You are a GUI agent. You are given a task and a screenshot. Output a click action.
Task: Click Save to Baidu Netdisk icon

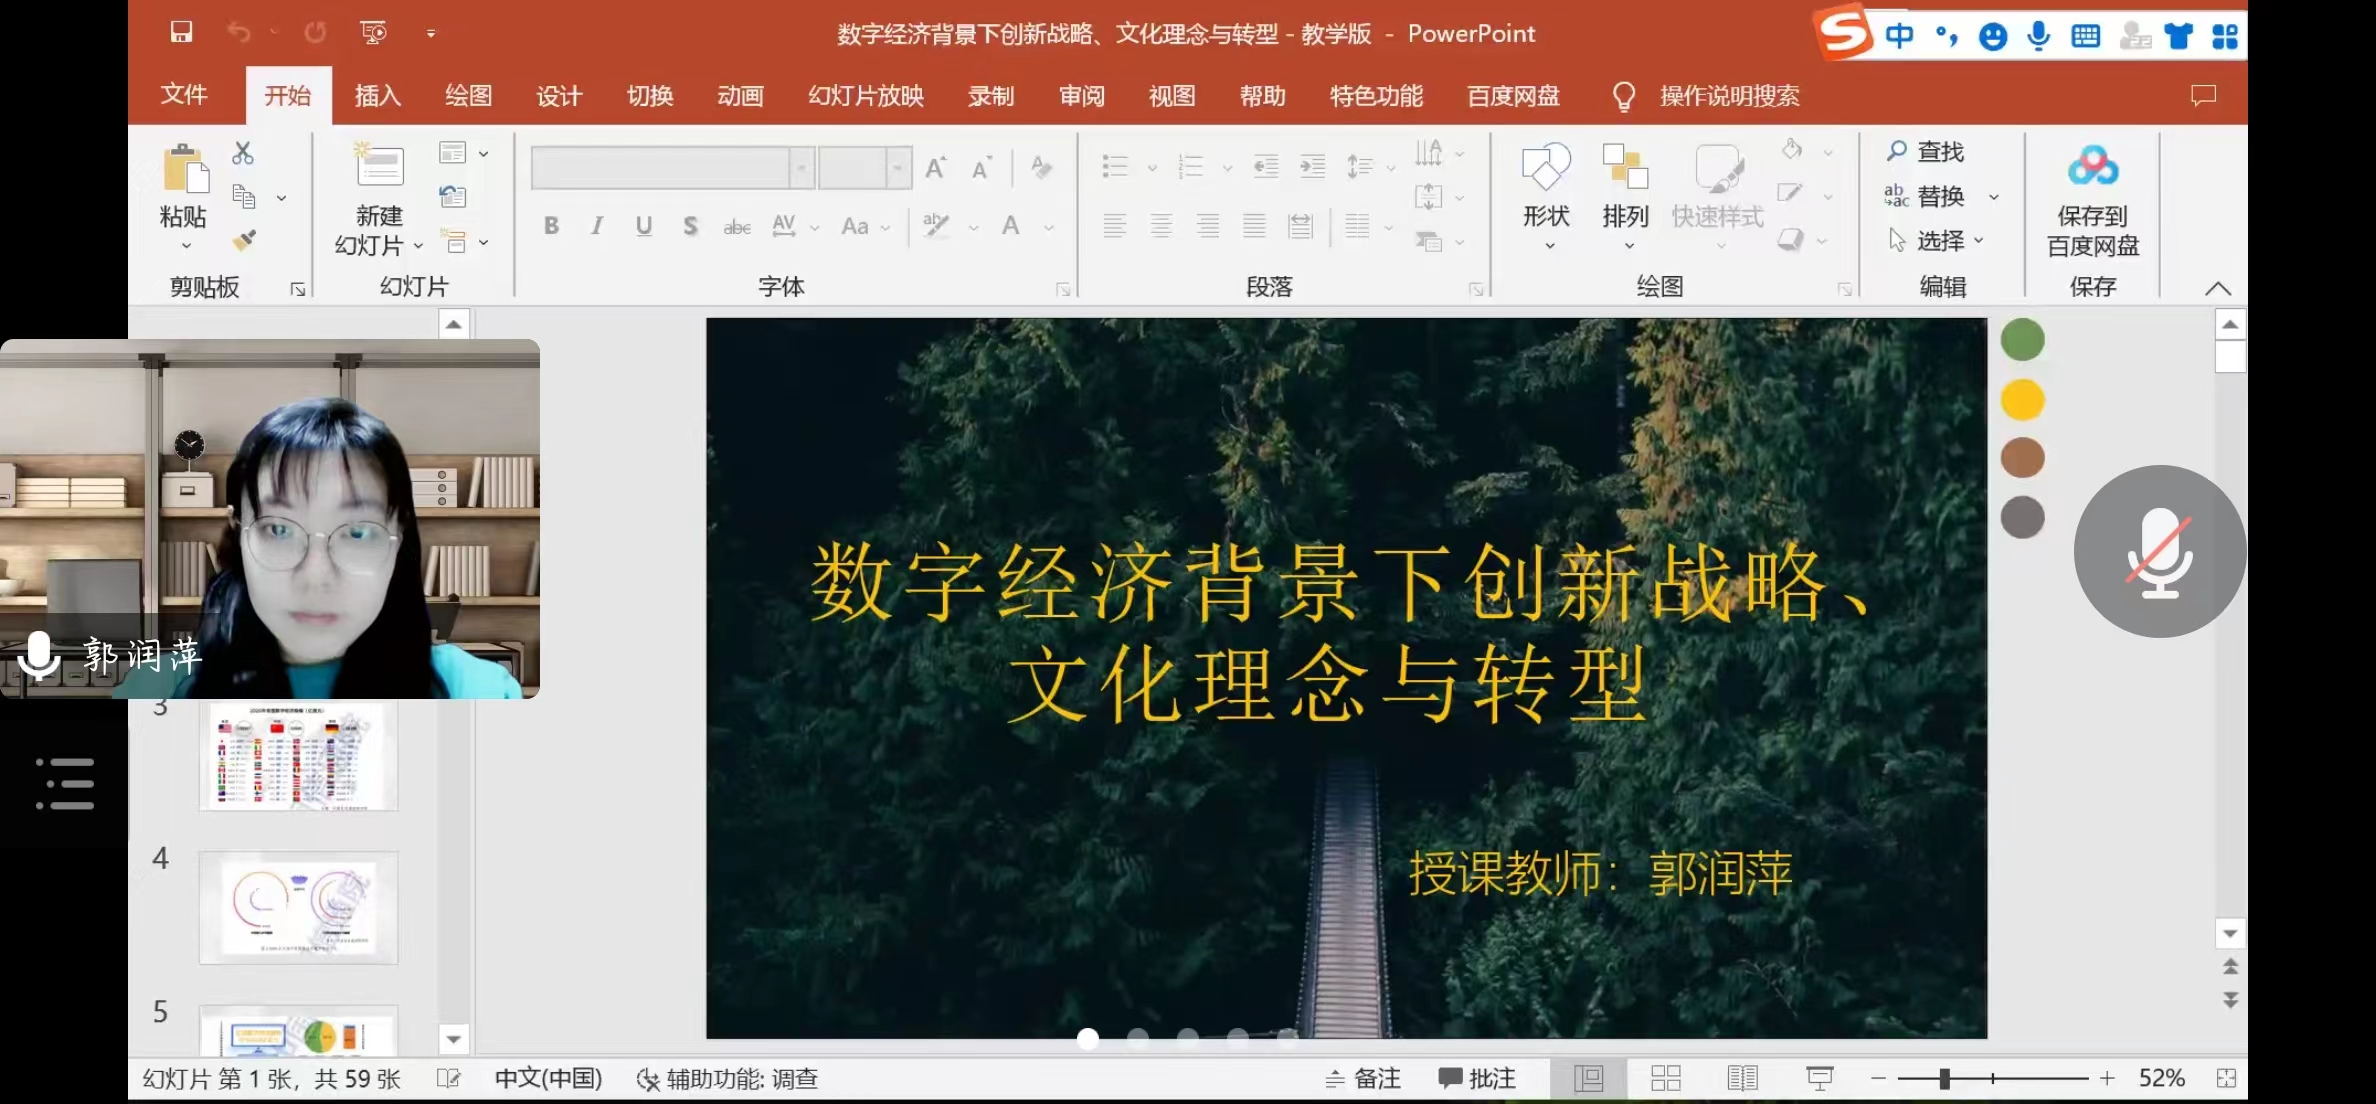pyautogui.click(x=2092, y=167)
